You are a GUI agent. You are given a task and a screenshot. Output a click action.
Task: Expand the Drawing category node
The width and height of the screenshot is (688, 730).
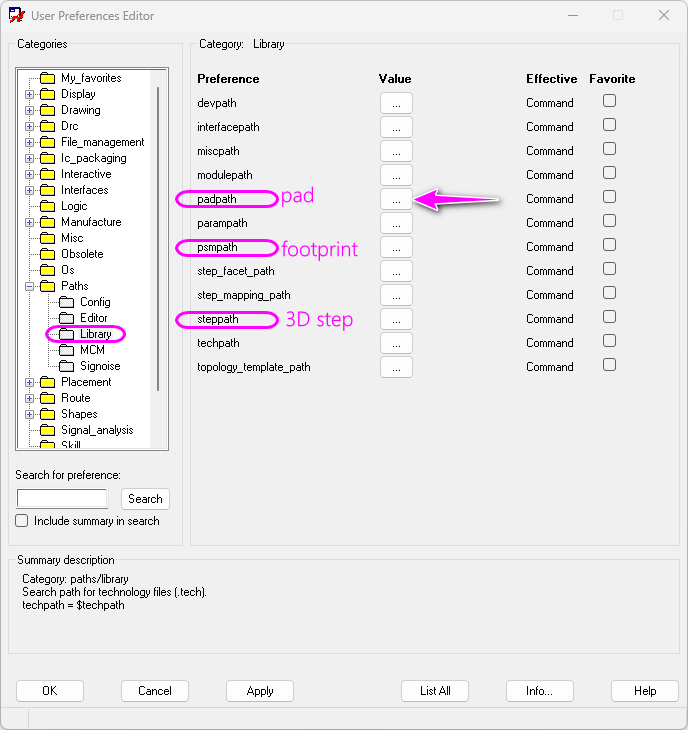pos(29,110)
